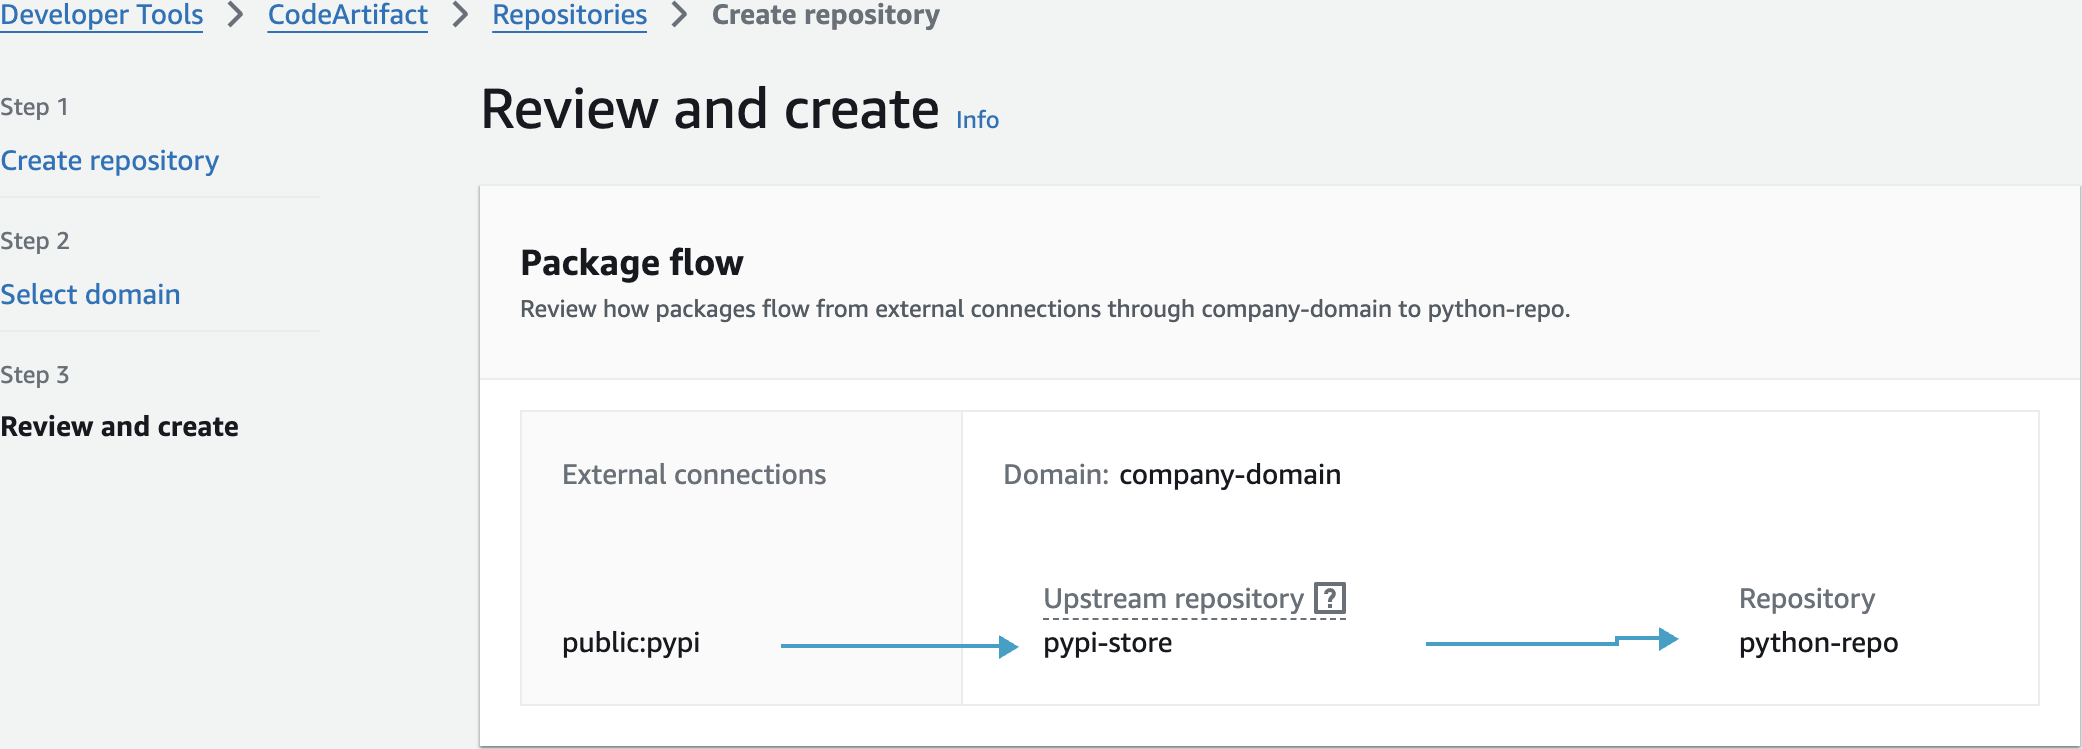This screenshot has width=2082, height=749.
Task: Click the Review and create page title
Action: point(710,109)
